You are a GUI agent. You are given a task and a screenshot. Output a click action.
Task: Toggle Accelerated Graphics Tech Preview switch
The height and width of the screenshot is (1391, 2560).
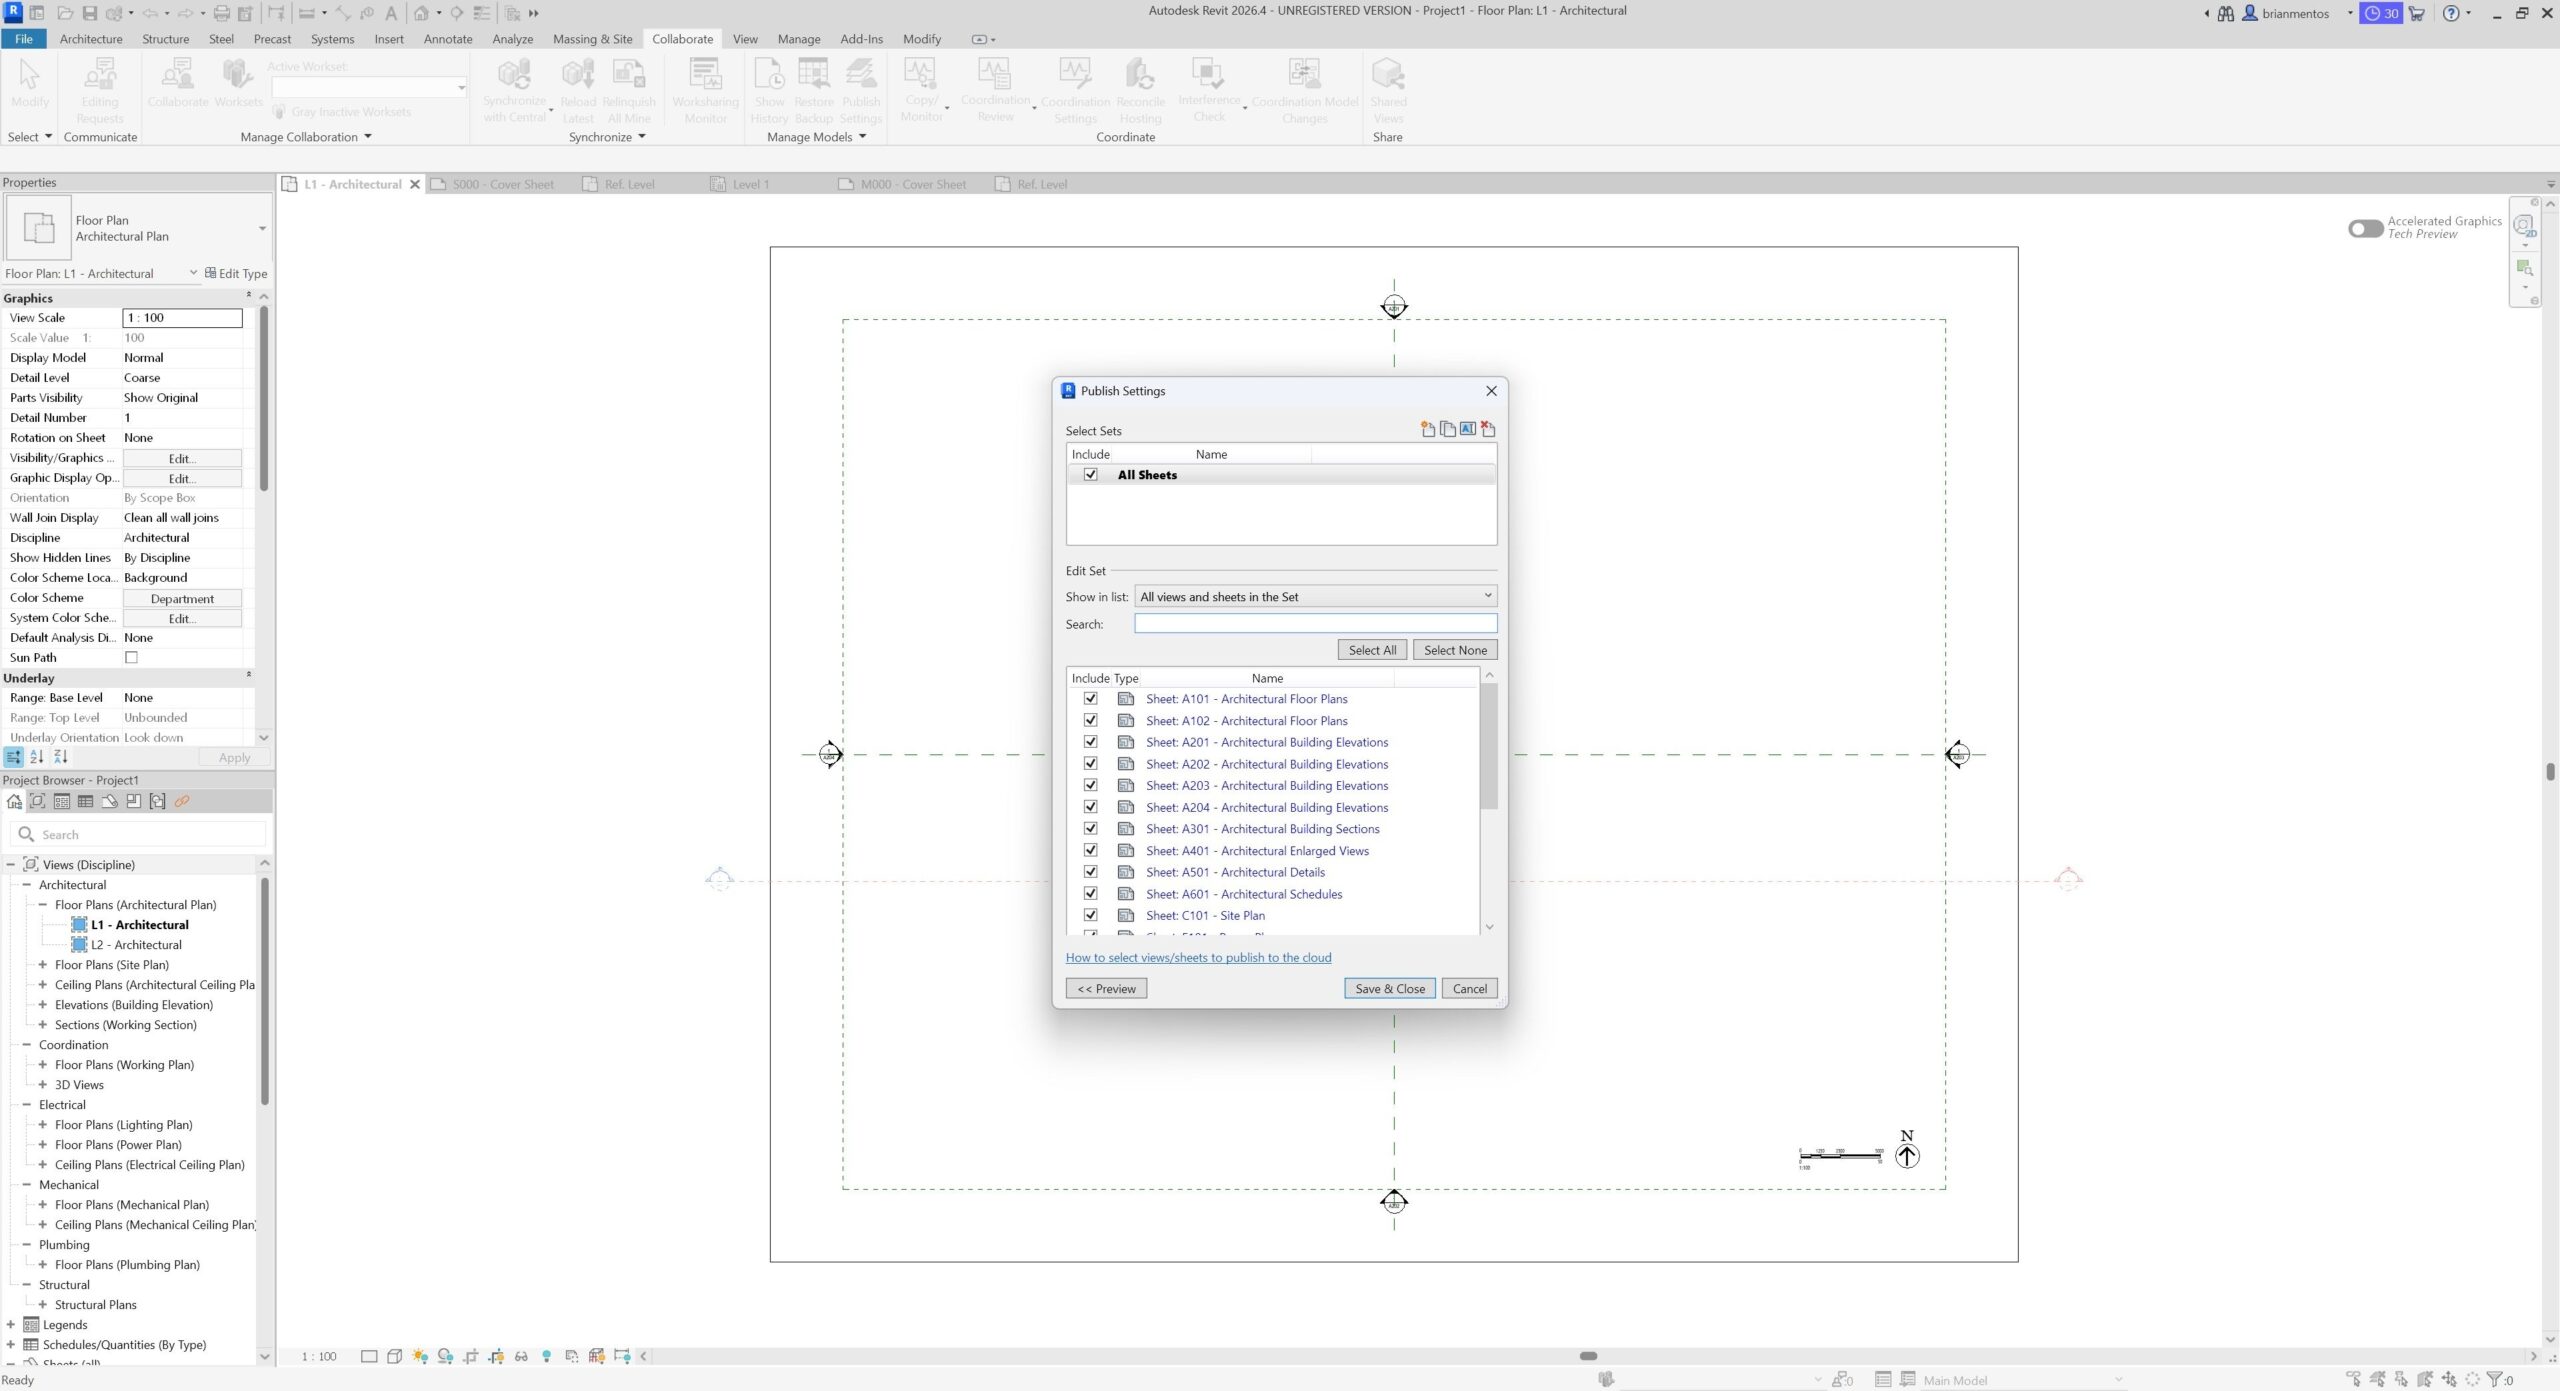pyautogui.click(x=2366, y=229)
